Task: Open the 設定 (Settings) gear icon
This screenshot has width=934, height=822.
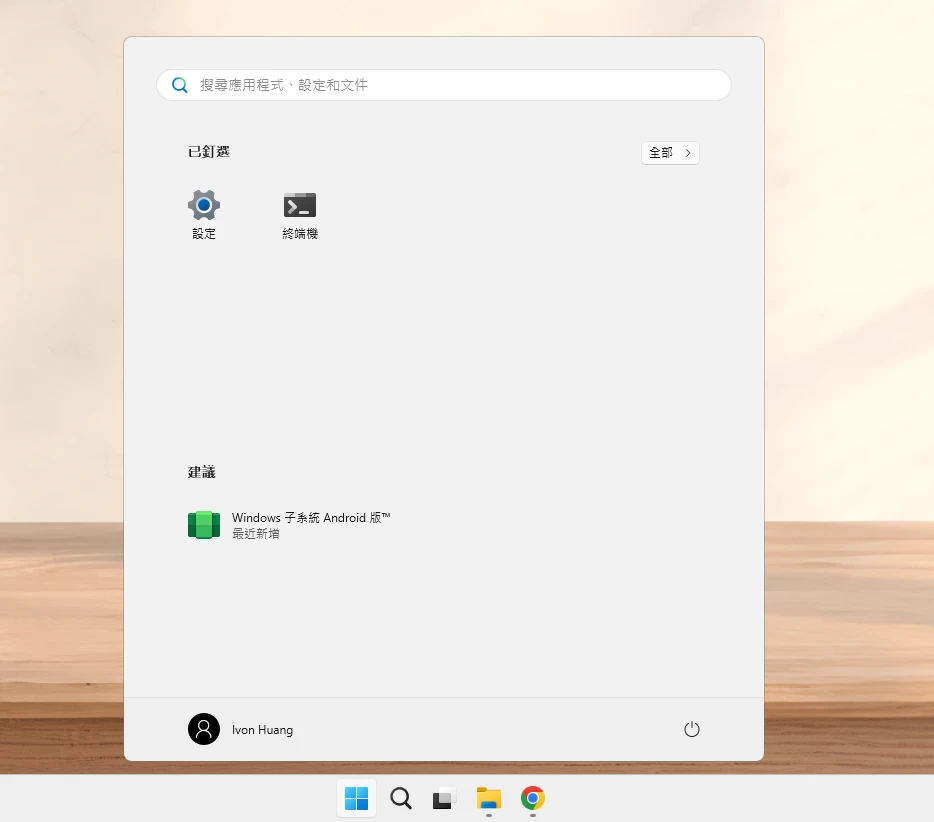Action: coord(204,206)
